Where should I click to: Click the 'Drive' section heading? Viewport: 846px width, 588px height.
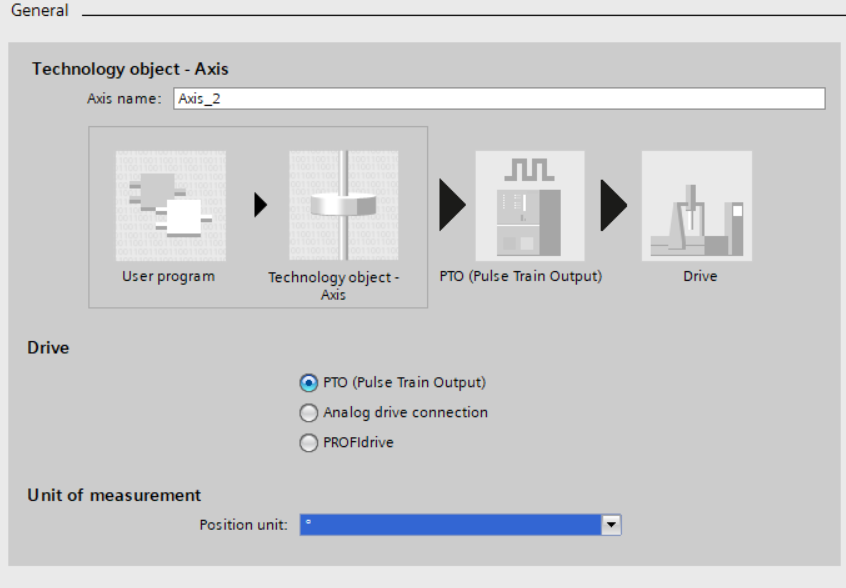point(48,348)
